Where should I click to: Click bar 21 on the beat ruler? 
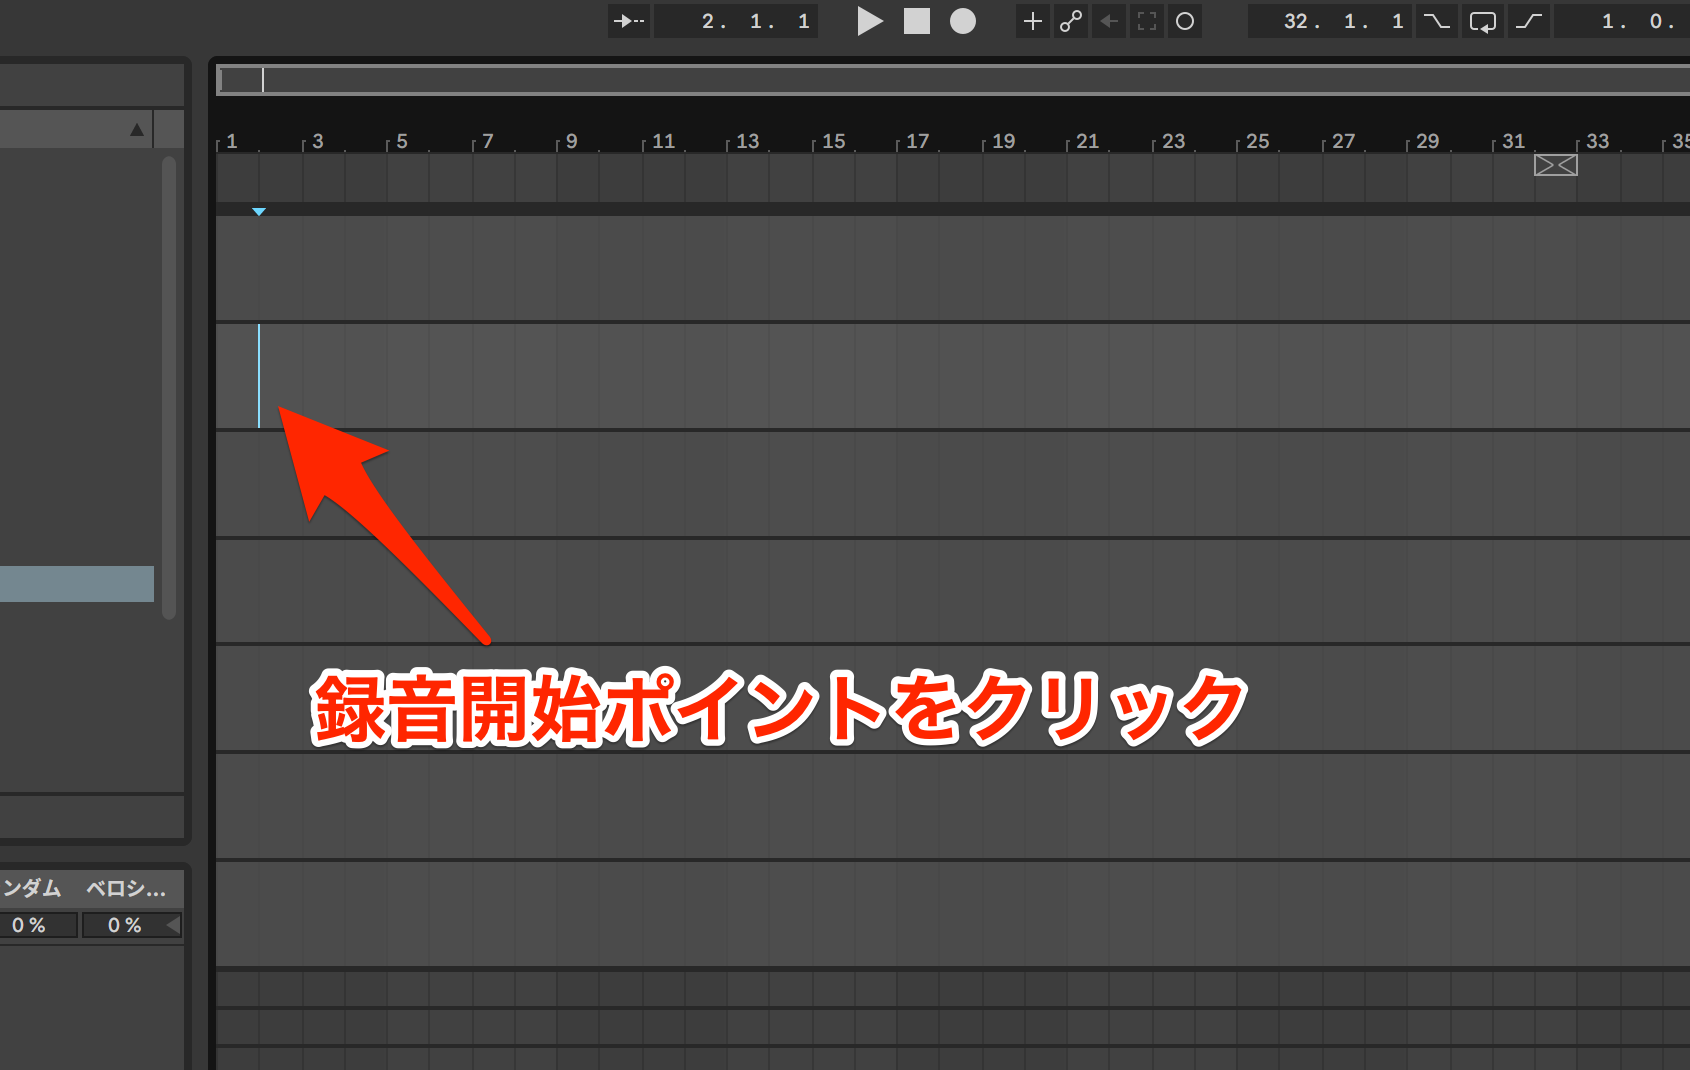[x=1088, y=141]
